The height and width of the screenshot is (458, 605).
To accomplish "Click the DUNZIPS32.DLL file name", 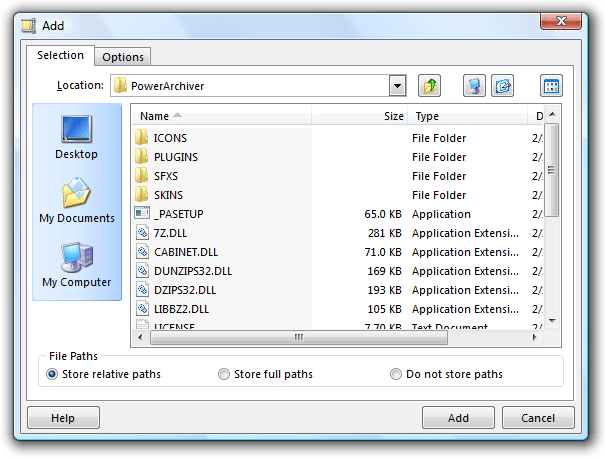I will coord(193,271).
